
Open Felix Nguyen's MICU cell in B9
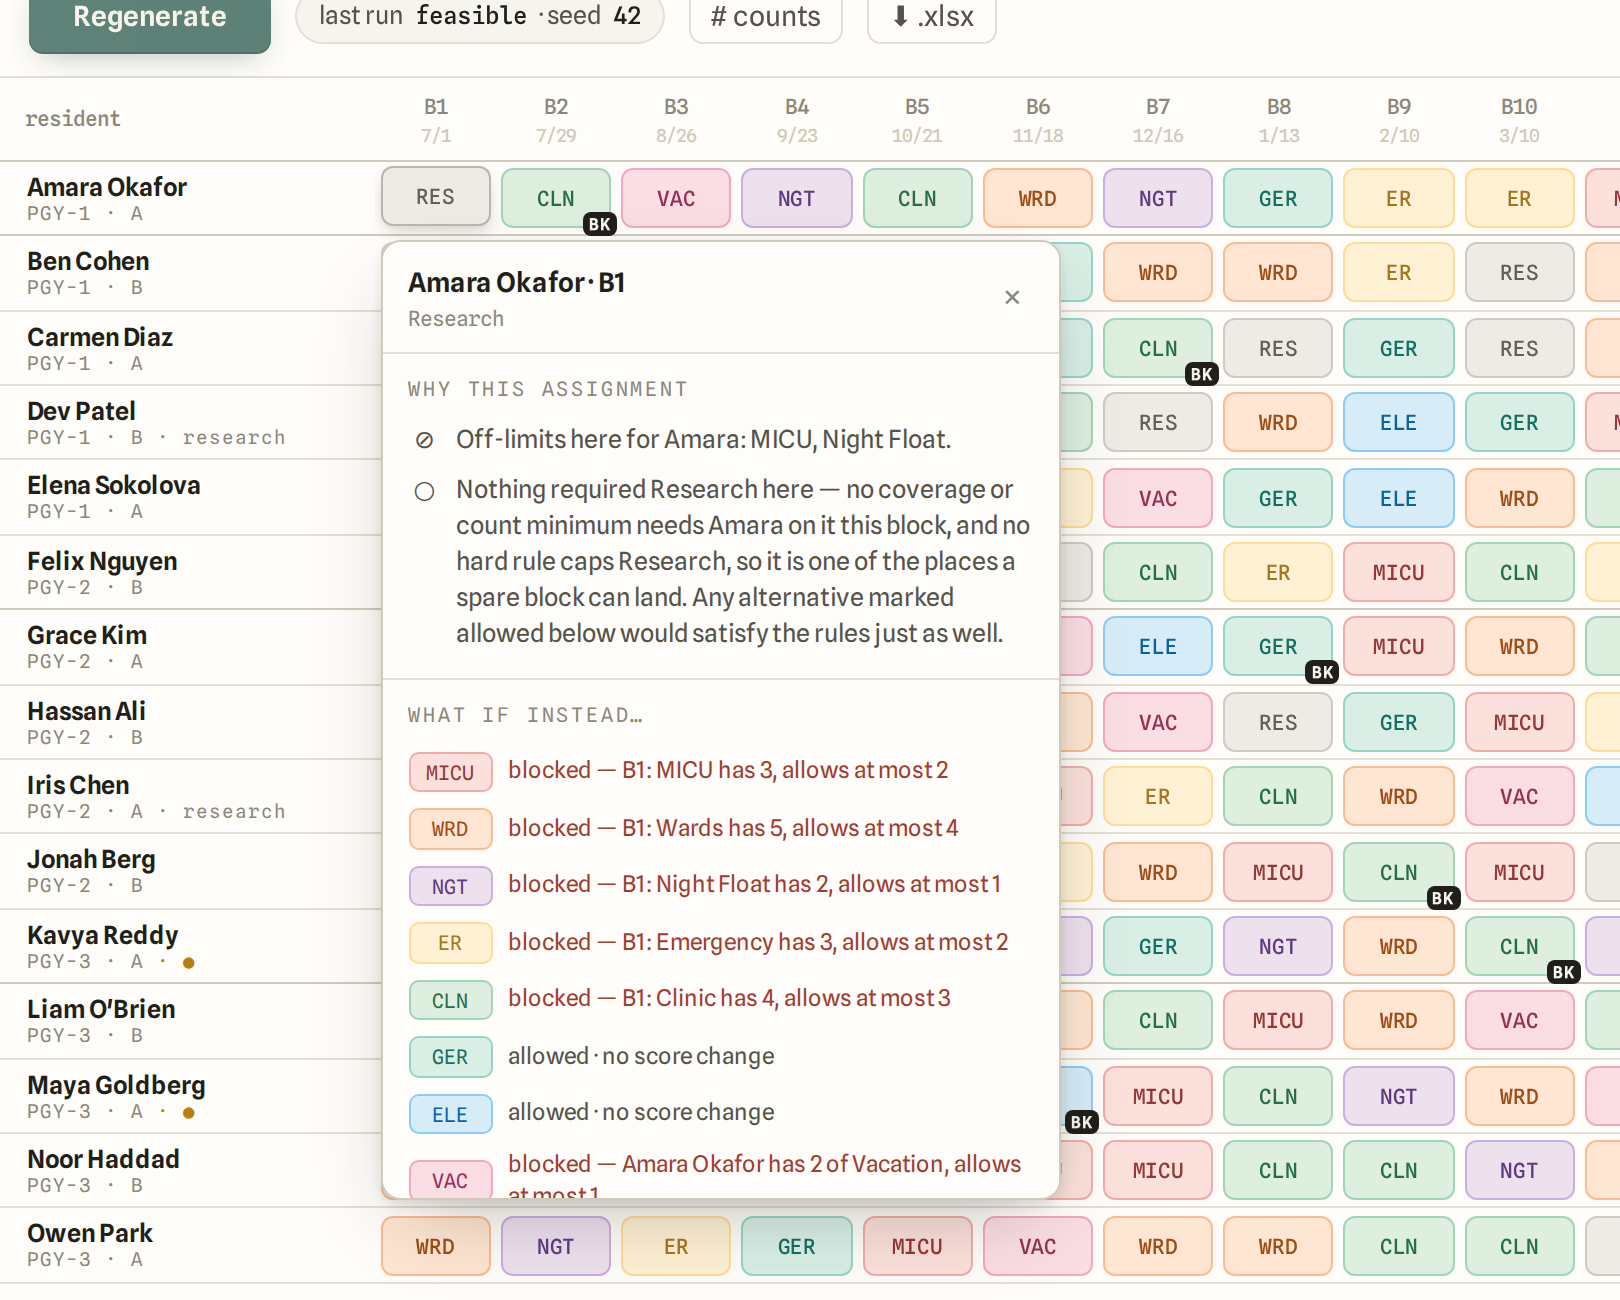coord(1398,572)
